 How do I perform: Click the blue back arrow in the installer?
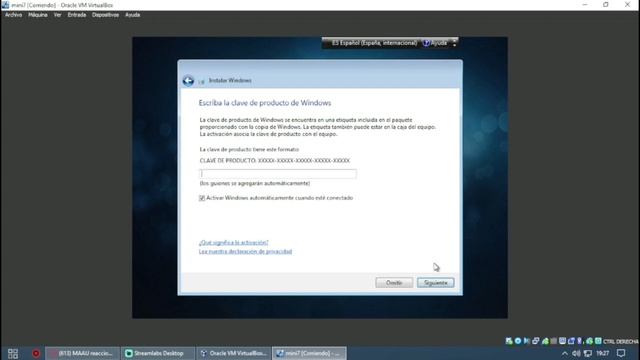click(188, 81)
